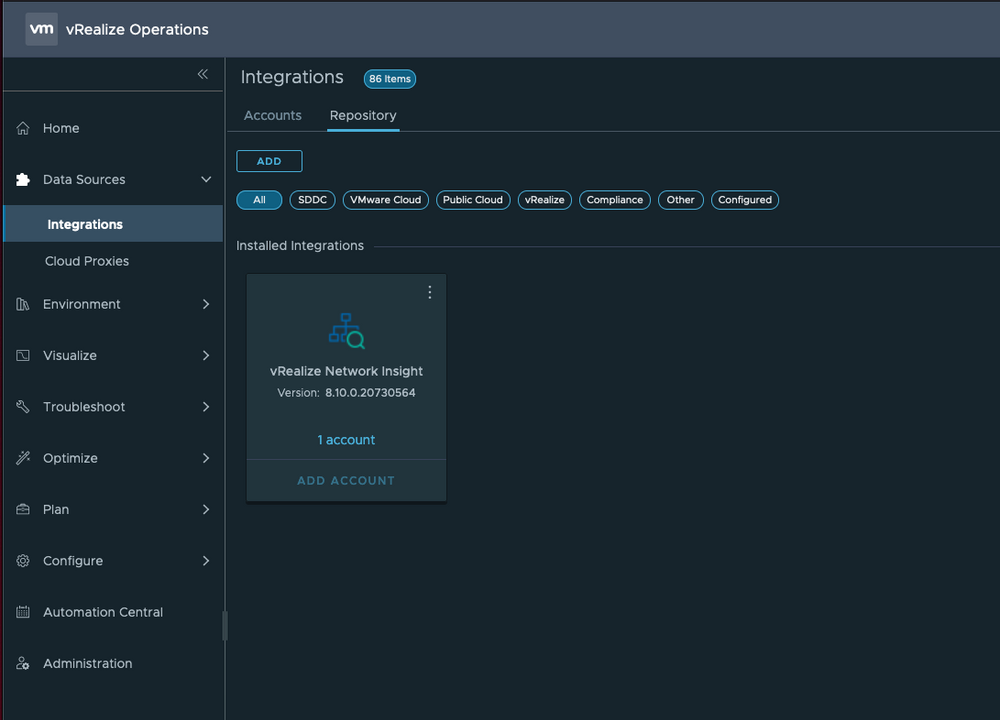The height and width of the screenshot is (720, 1000).
Task: Click the VMware vm logo icon
Action: [x=41, y=29]
